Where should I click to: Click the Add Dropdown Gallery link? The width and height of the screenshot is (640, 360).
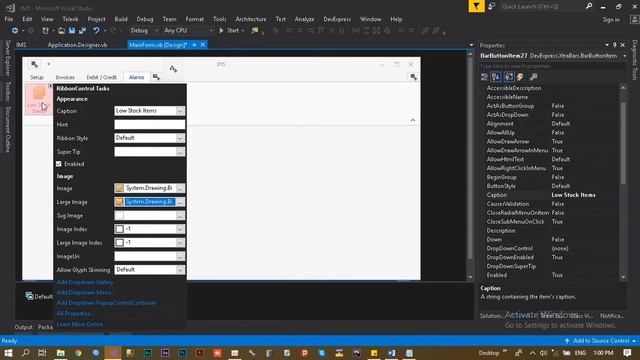85,282
